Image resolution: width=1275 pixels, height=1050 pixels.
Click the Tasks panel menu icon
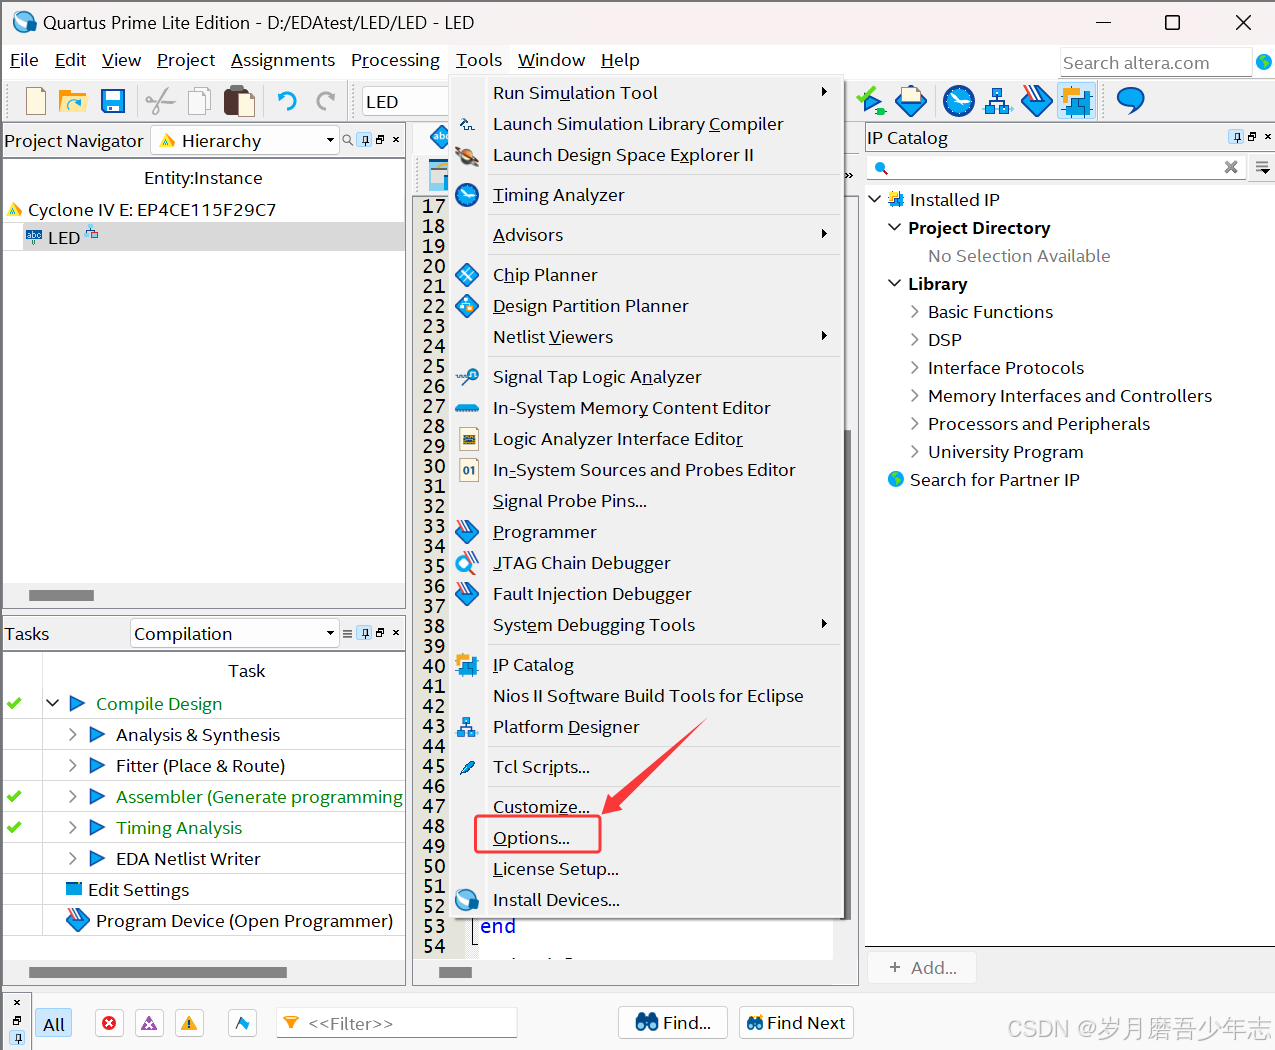pos(347,633)
